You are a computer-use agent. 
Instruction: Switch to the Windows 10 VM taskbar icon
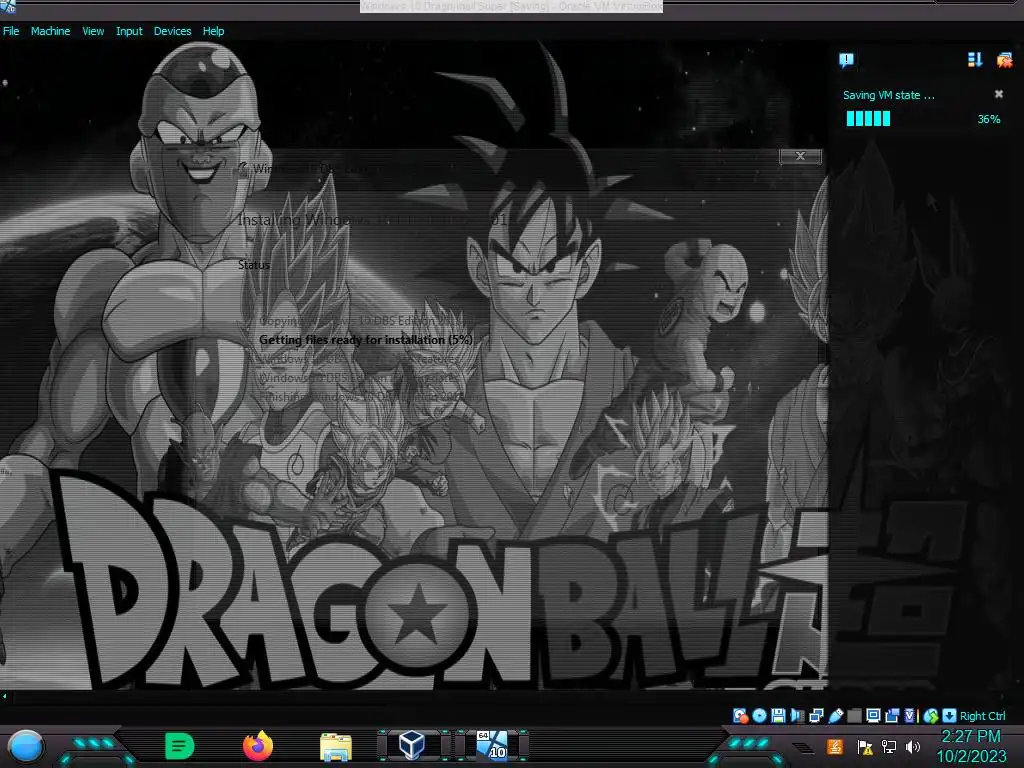[x=492, y=745]
